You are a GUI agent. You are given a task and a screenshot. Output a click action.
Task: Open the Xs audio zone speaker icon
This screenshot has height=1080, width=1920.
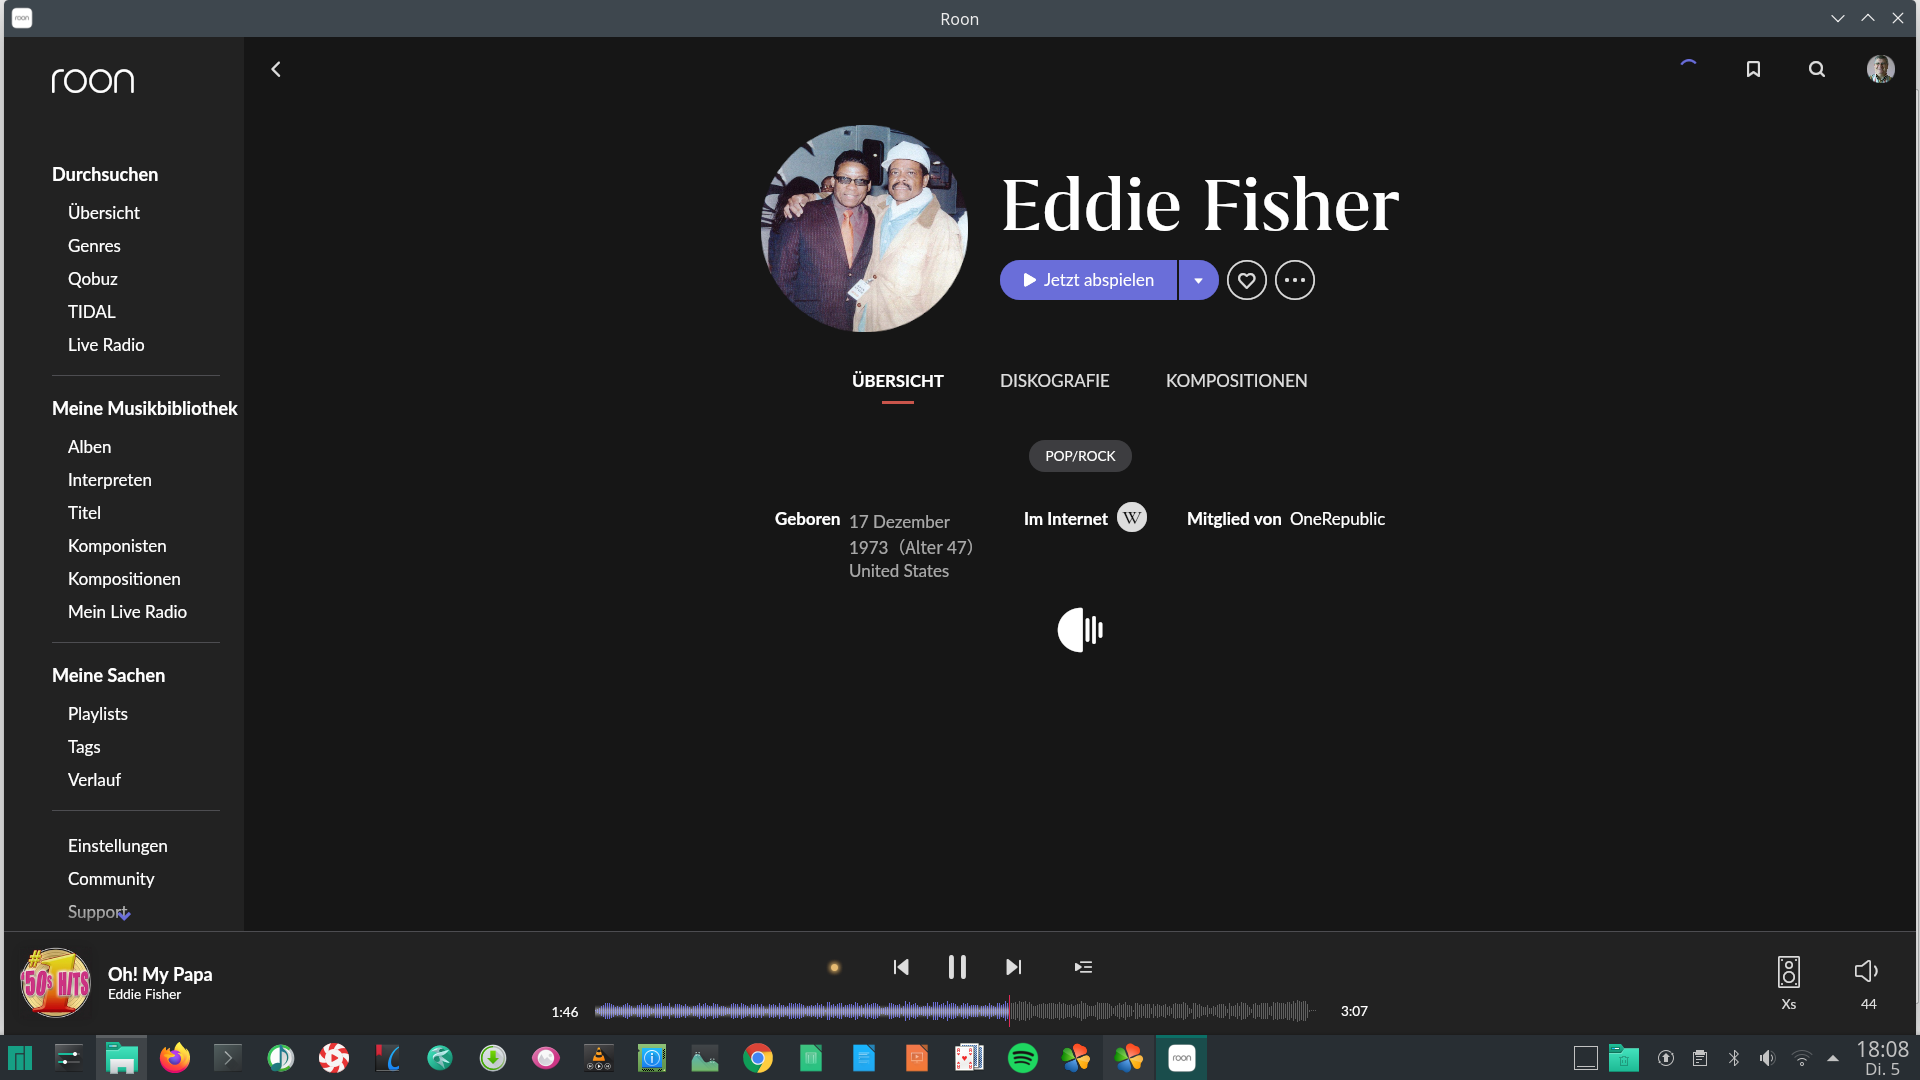(1789, 972)
